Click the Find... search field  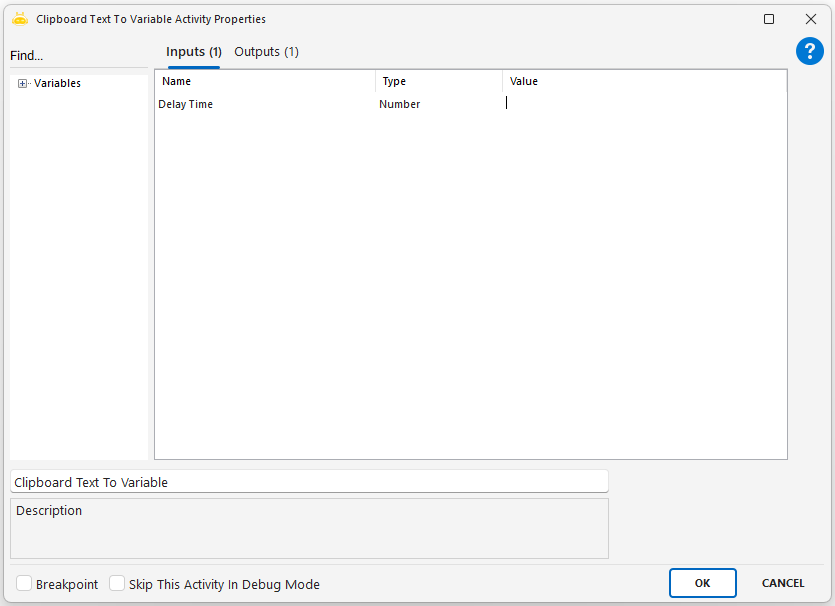point(78,56)
